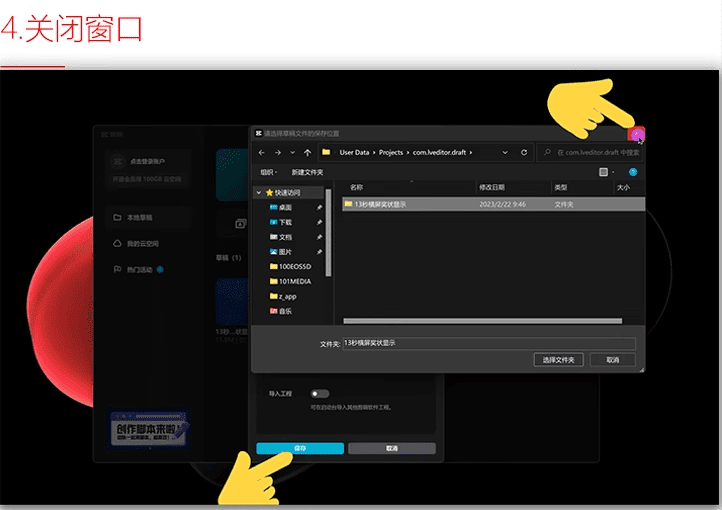Open the recent locations dropdown arrow

tap(292, 152)
